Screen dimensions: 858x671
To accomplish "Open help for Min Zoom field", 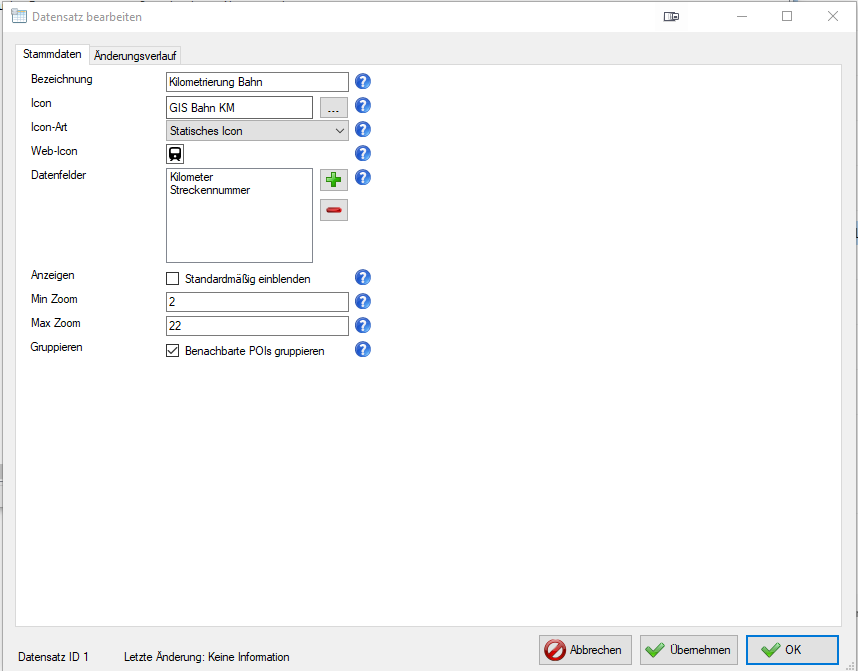I will click(x=363, y=301).
